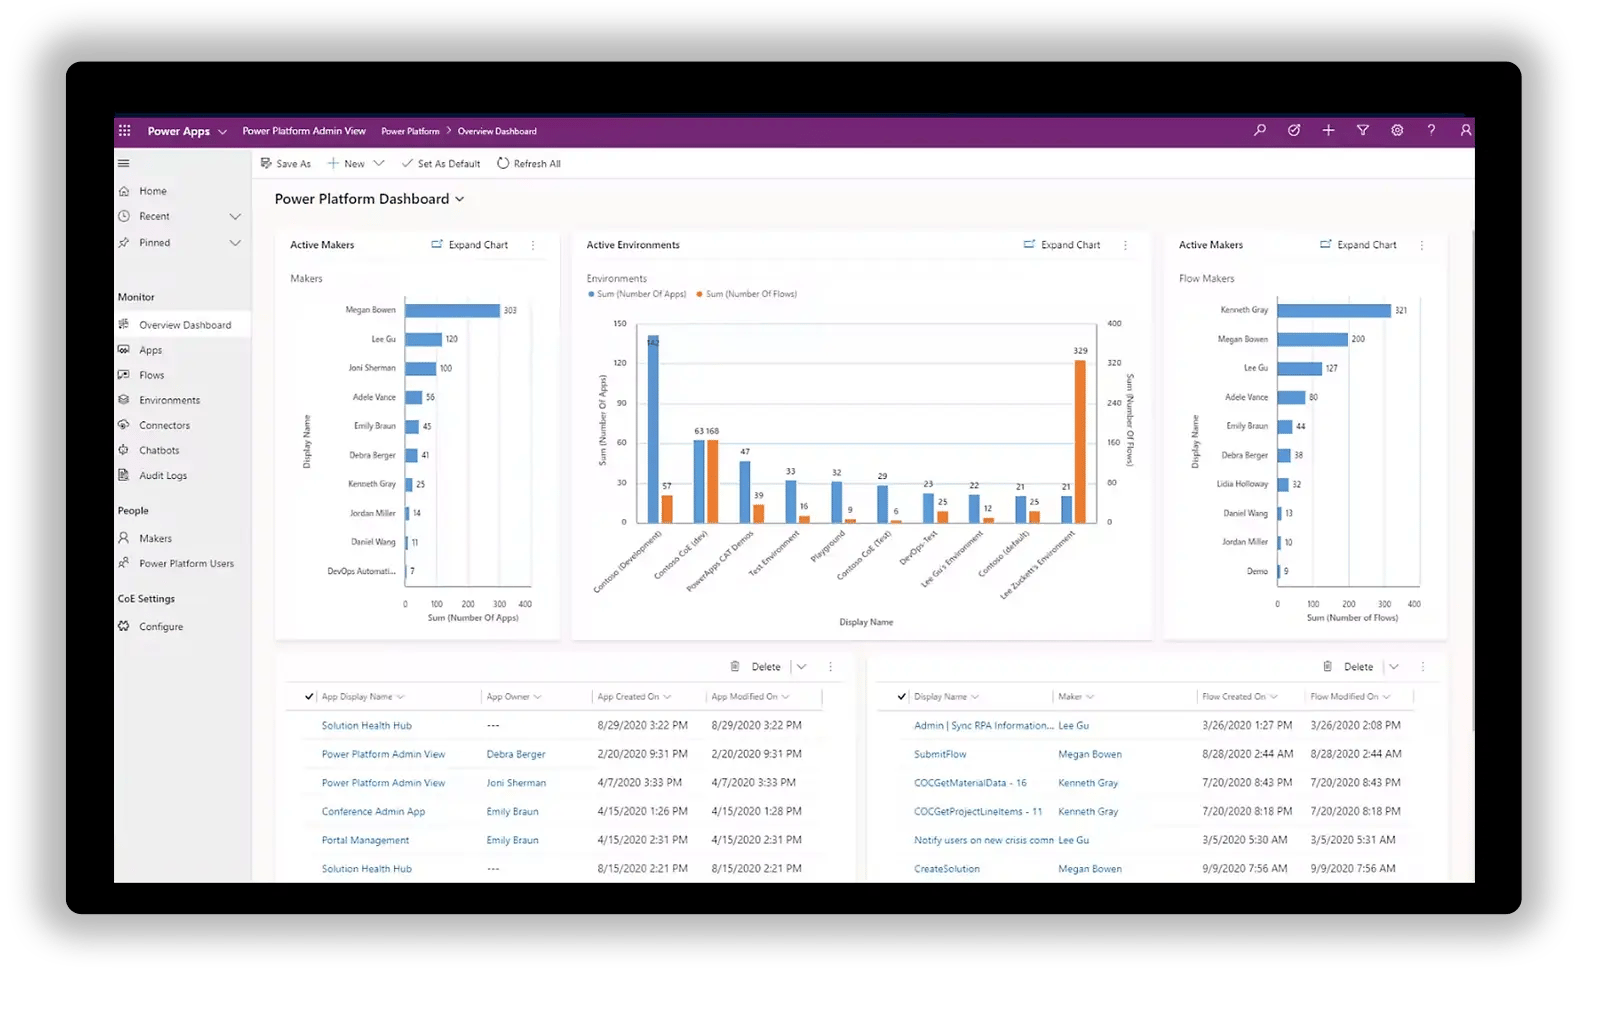Image resolution: width=1619 pixels, height=1024 pixels.
Task: Open the SubmitFlow flow link
Action: (x=940, y=755)
